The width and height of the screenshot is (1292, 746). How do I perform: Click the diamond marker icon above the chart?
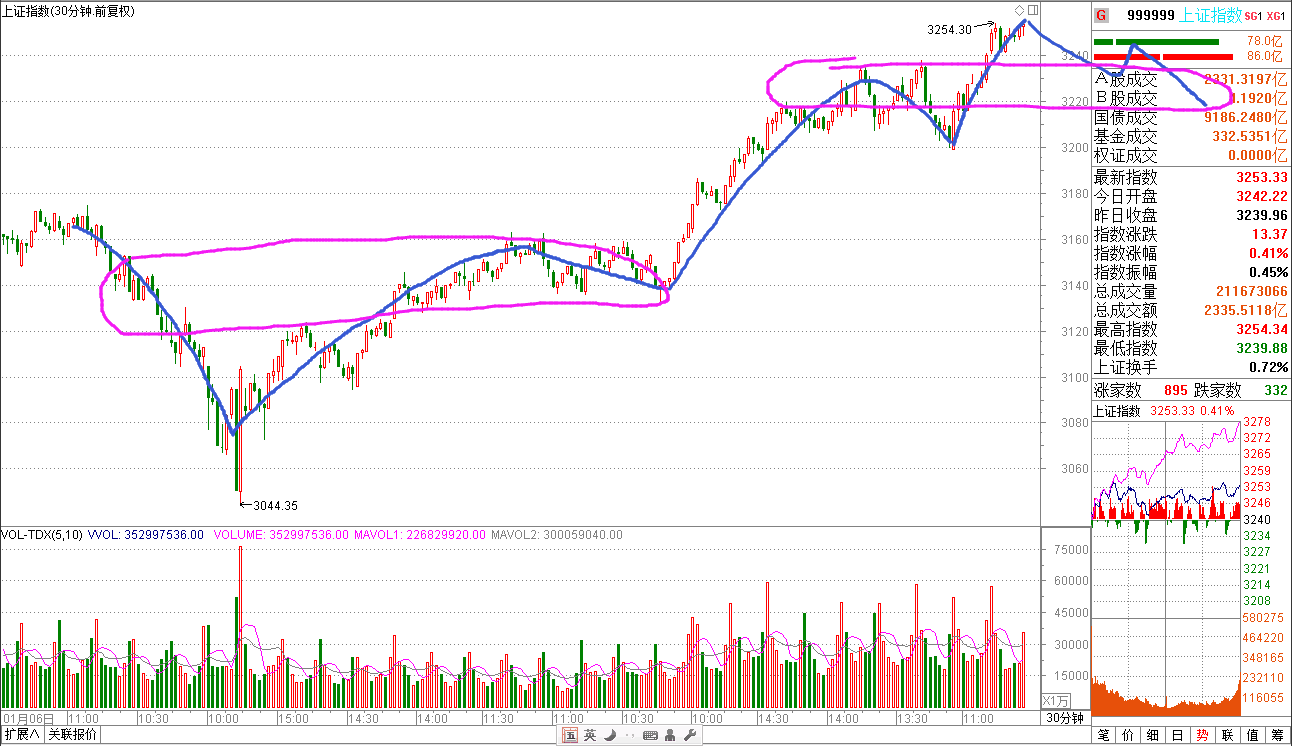[1019, 10]
